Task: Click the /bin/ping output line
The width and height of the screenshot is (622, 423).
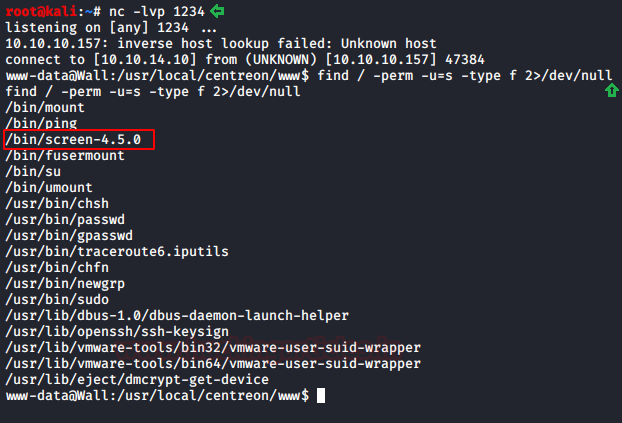Action: (41, 123)
